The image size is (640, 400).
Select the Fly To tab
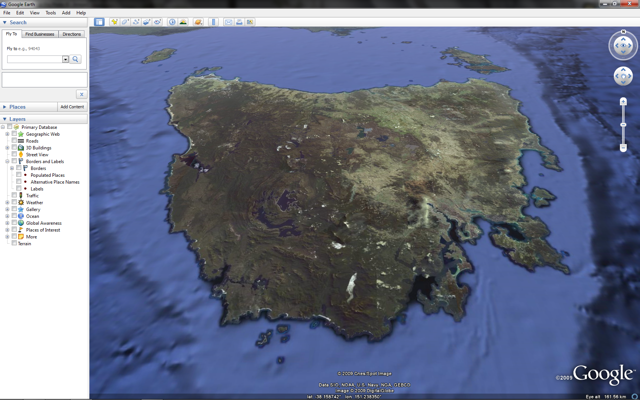(x=11, y=34)
